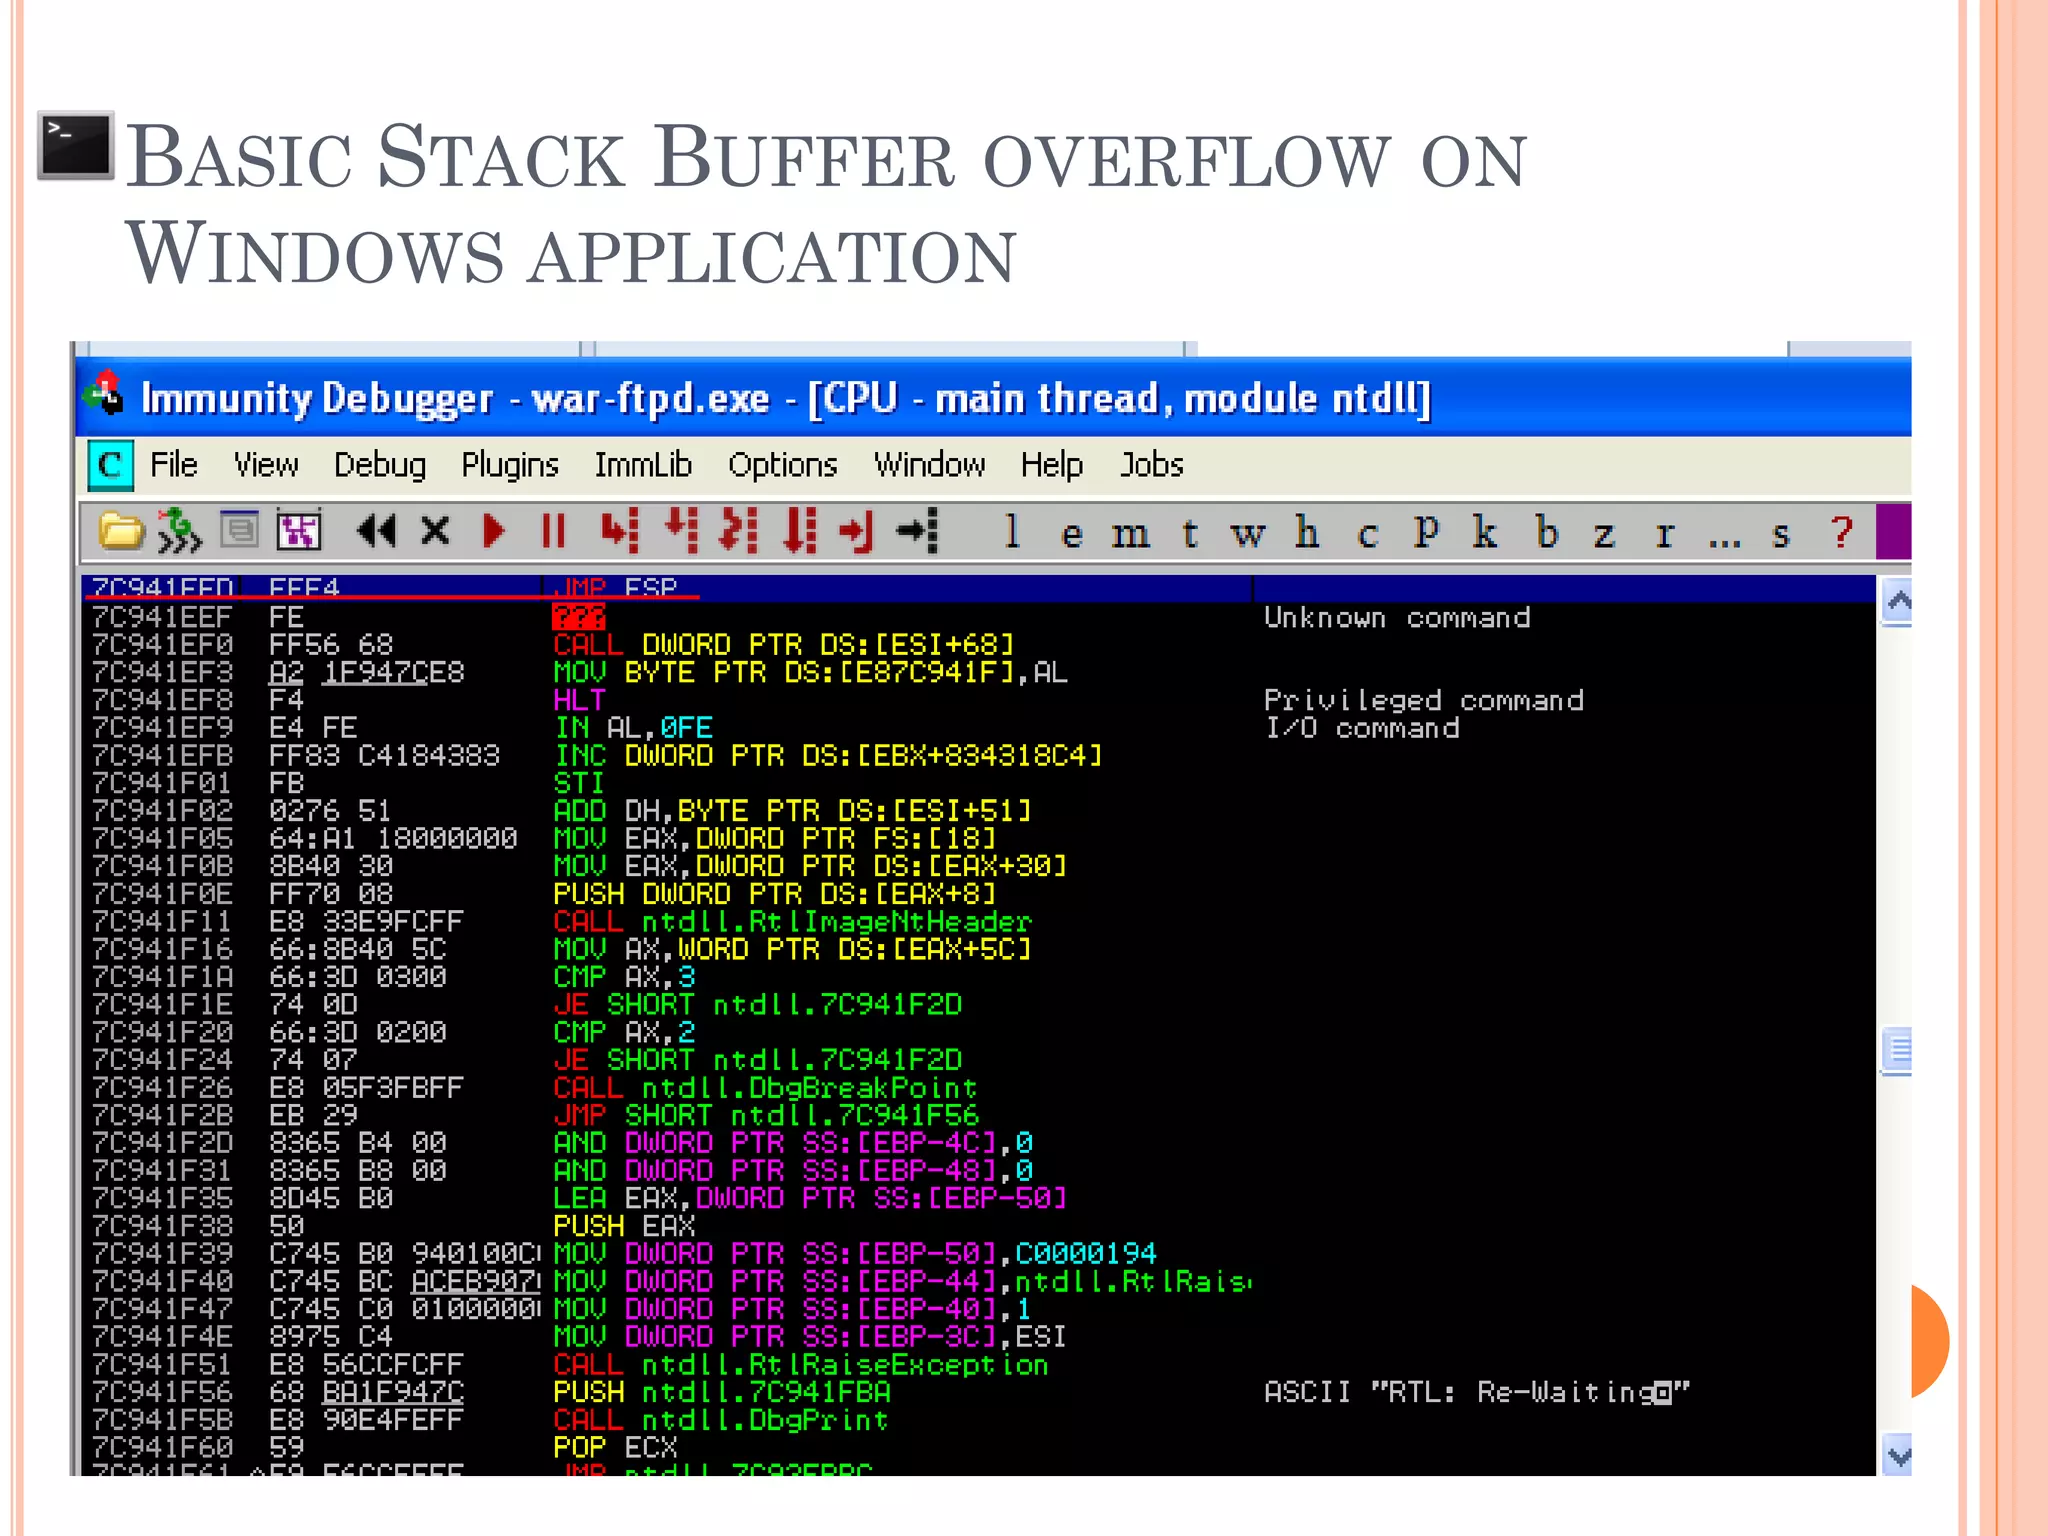This screenshot has width=2048, height=1536.
Task: Open Handles window with 'h' button
Action: (1307, 532)
